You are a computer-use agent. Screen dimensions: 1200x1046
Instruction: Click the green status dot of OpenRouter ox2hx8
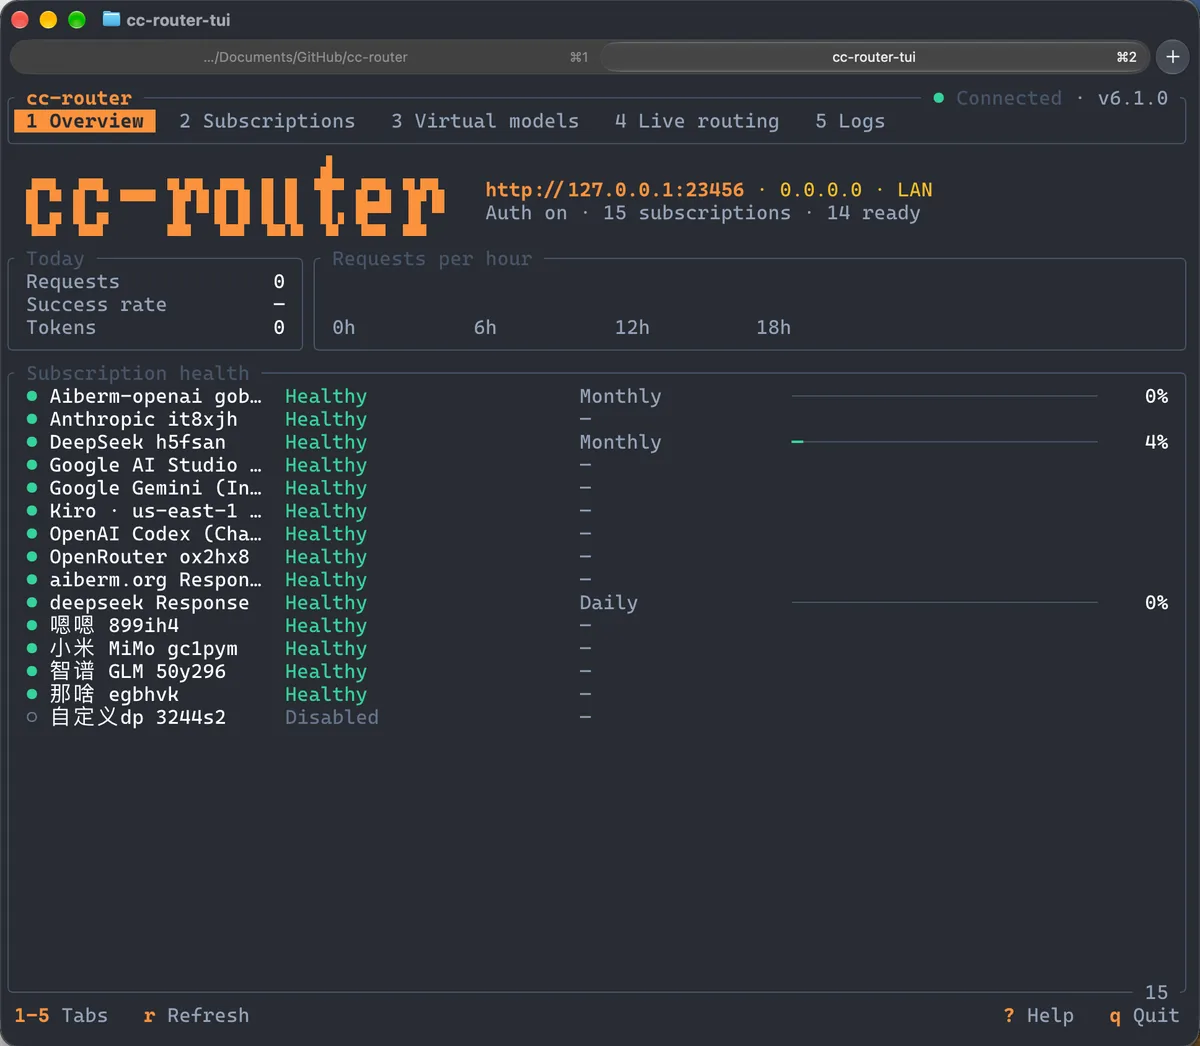(32, 557)
